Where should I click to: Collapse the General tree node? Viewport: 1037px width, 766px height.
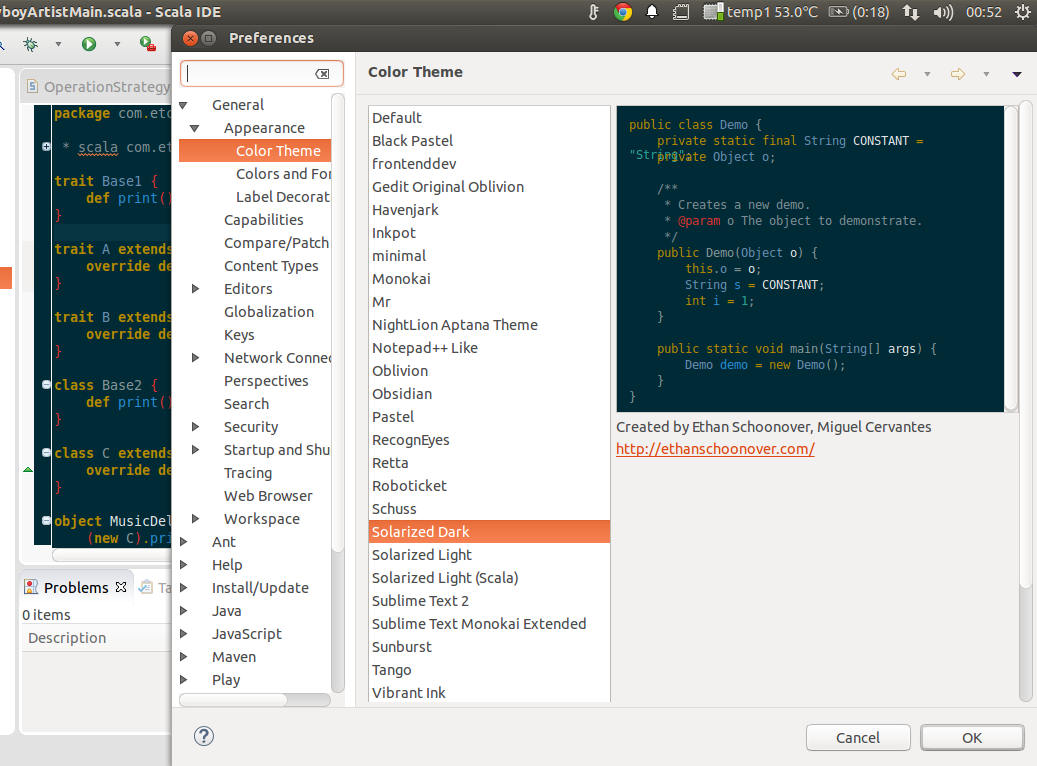184,105
